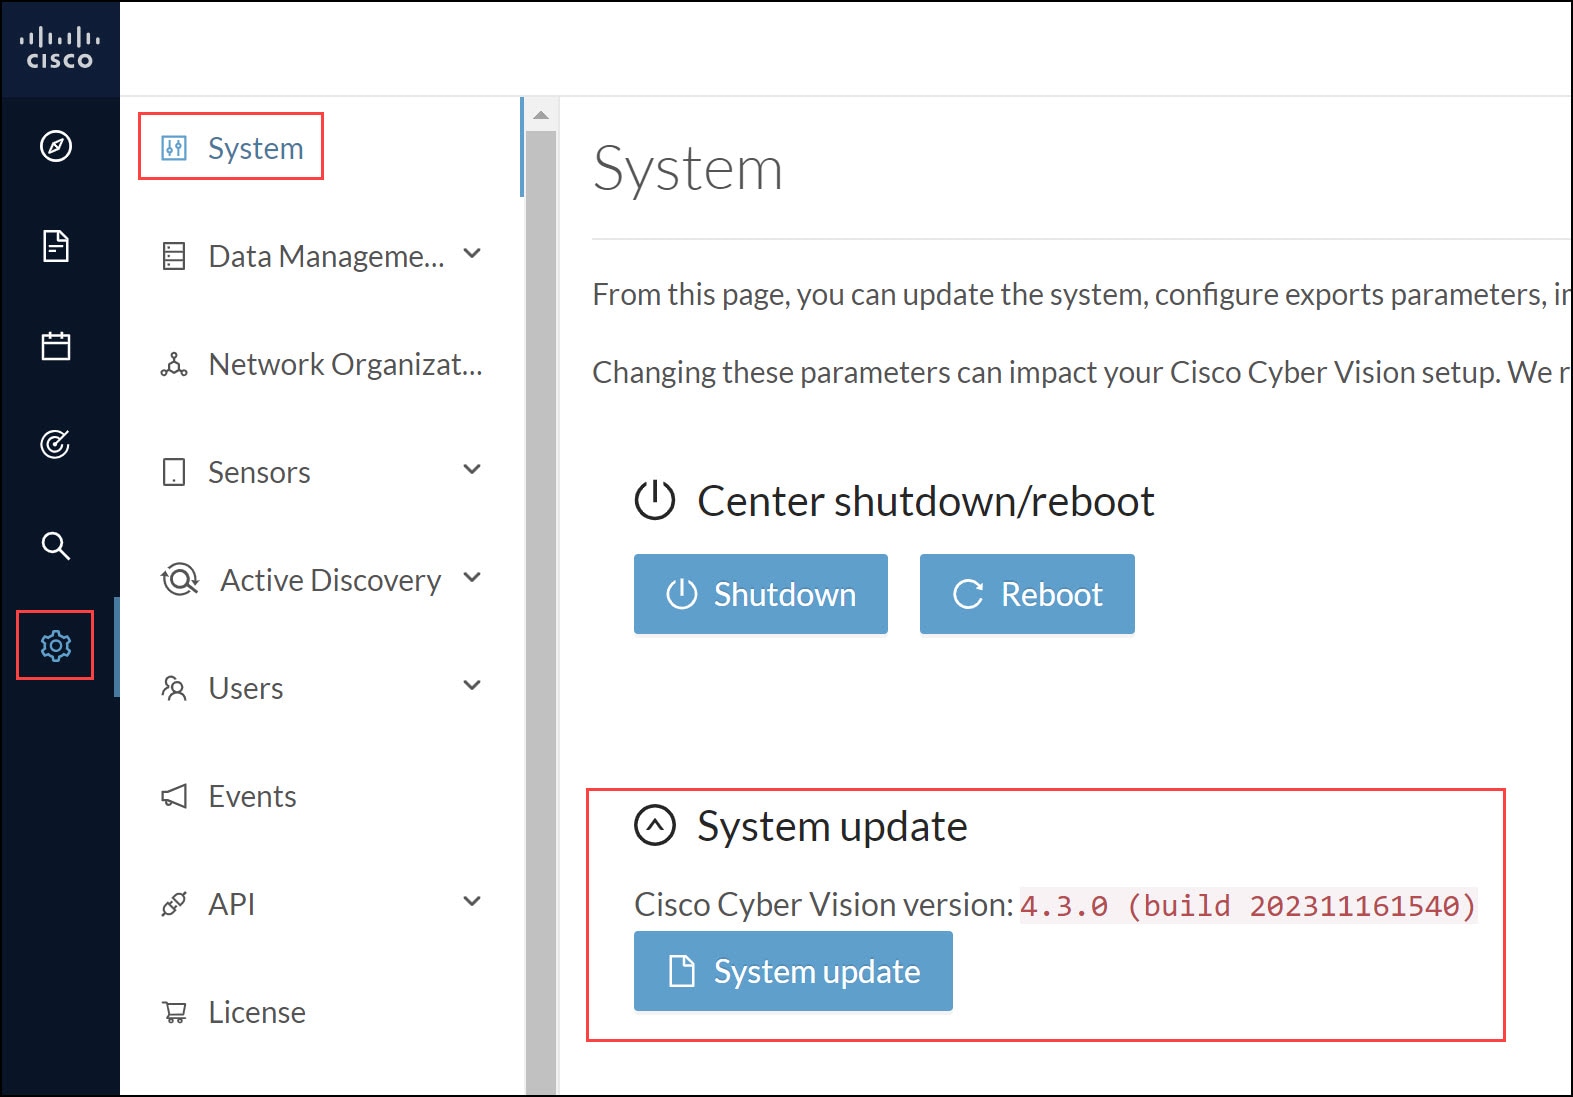Open the Monitor target icon in the sidebar

[x=55, y=444]
